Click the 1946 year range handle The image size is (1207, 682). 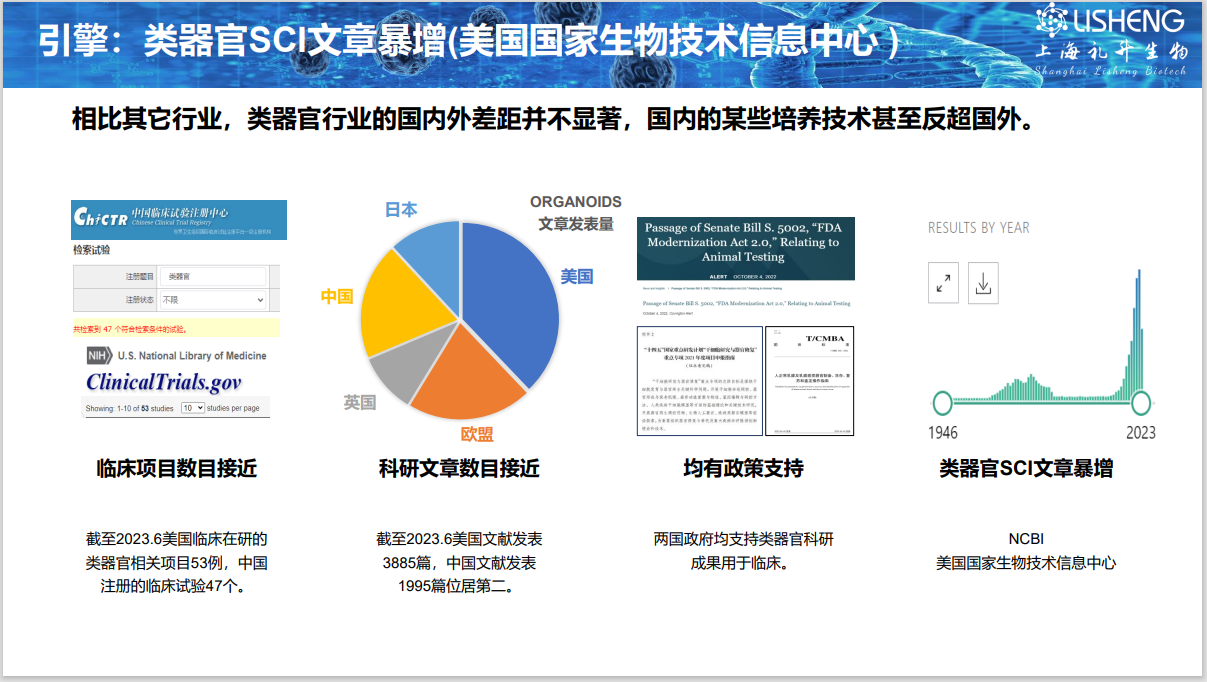941,404
